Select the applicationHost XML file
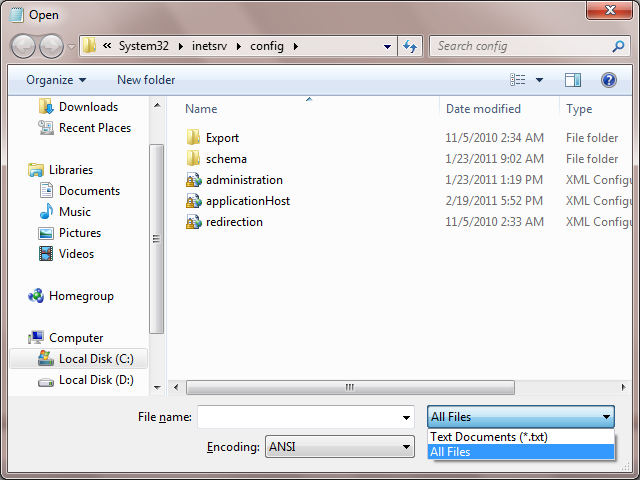This screenshot has height=480, width=640. point(247,201)
